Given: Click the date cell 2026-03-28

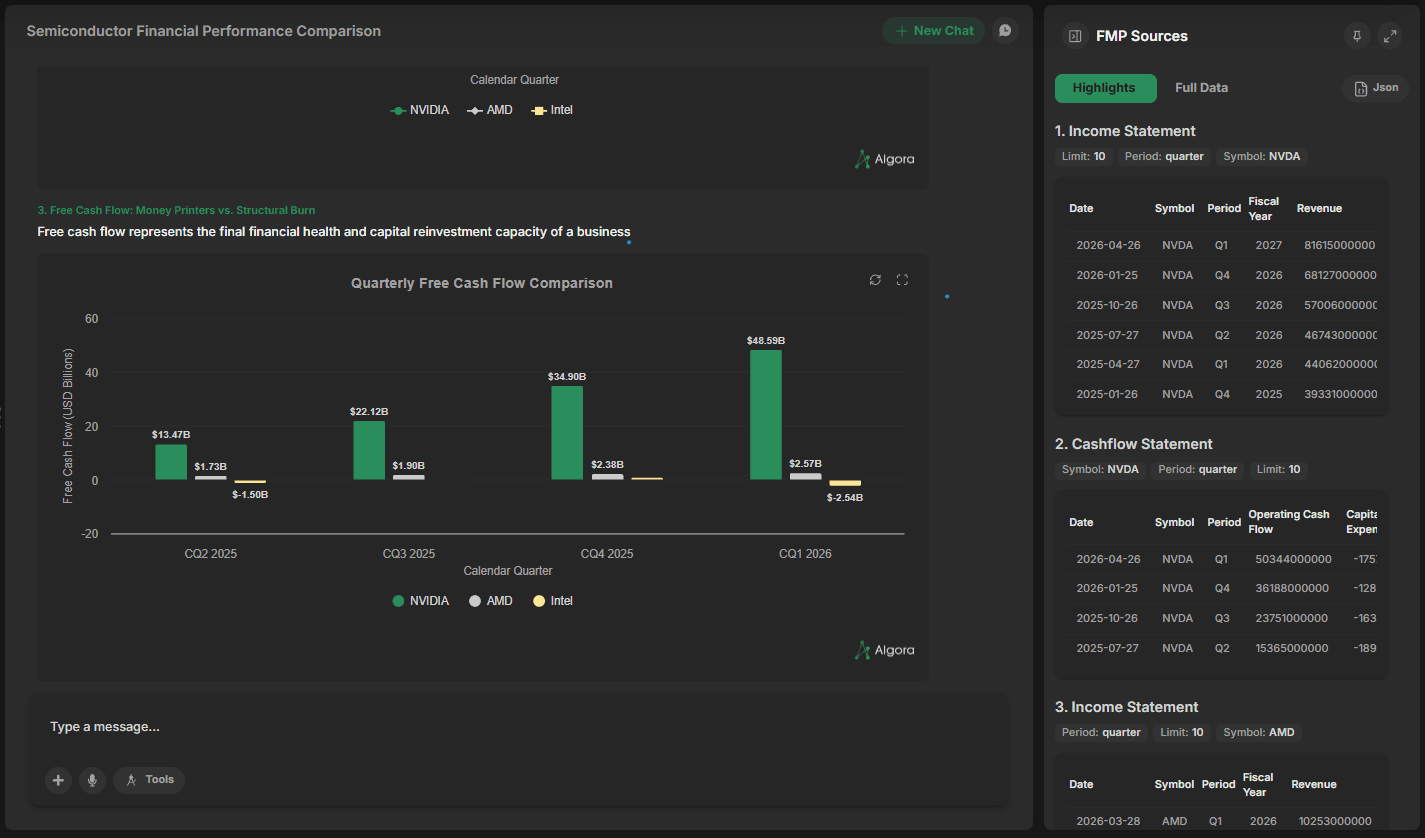Looking at the screenshot, I should [1107, 821].
